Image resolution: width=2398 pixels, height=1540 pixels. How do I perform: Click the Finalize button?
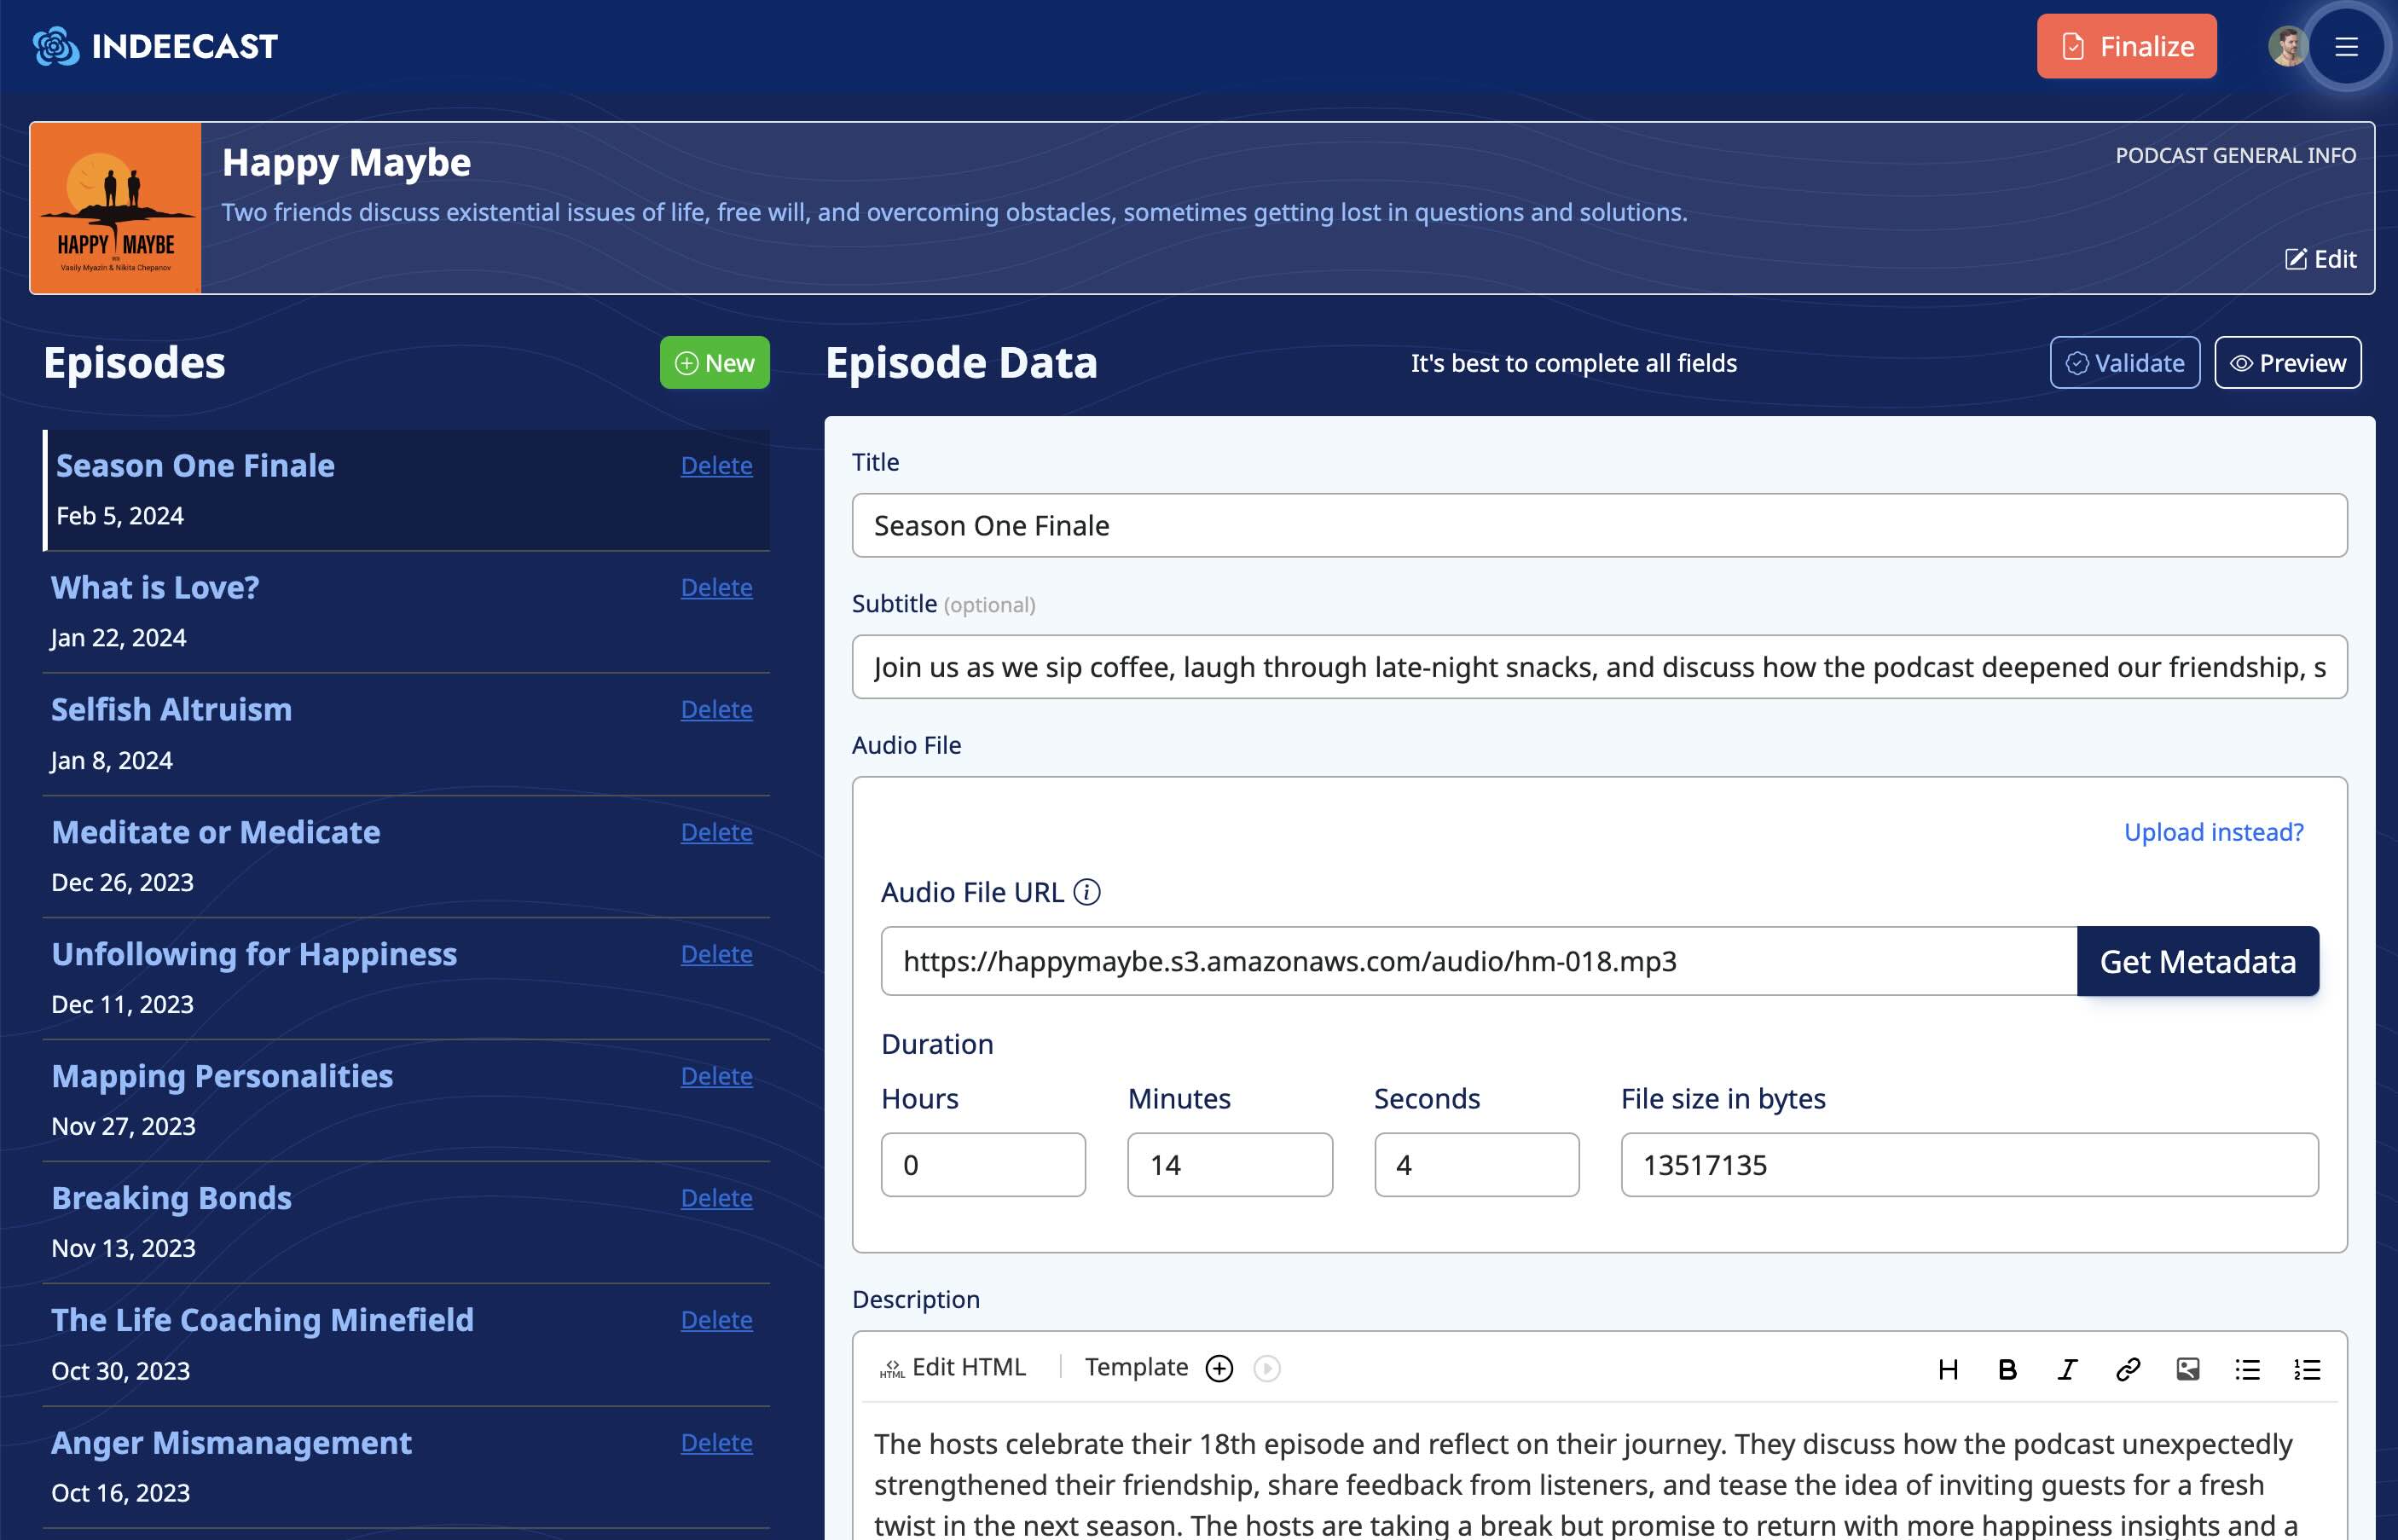(x=2126, y=47)
